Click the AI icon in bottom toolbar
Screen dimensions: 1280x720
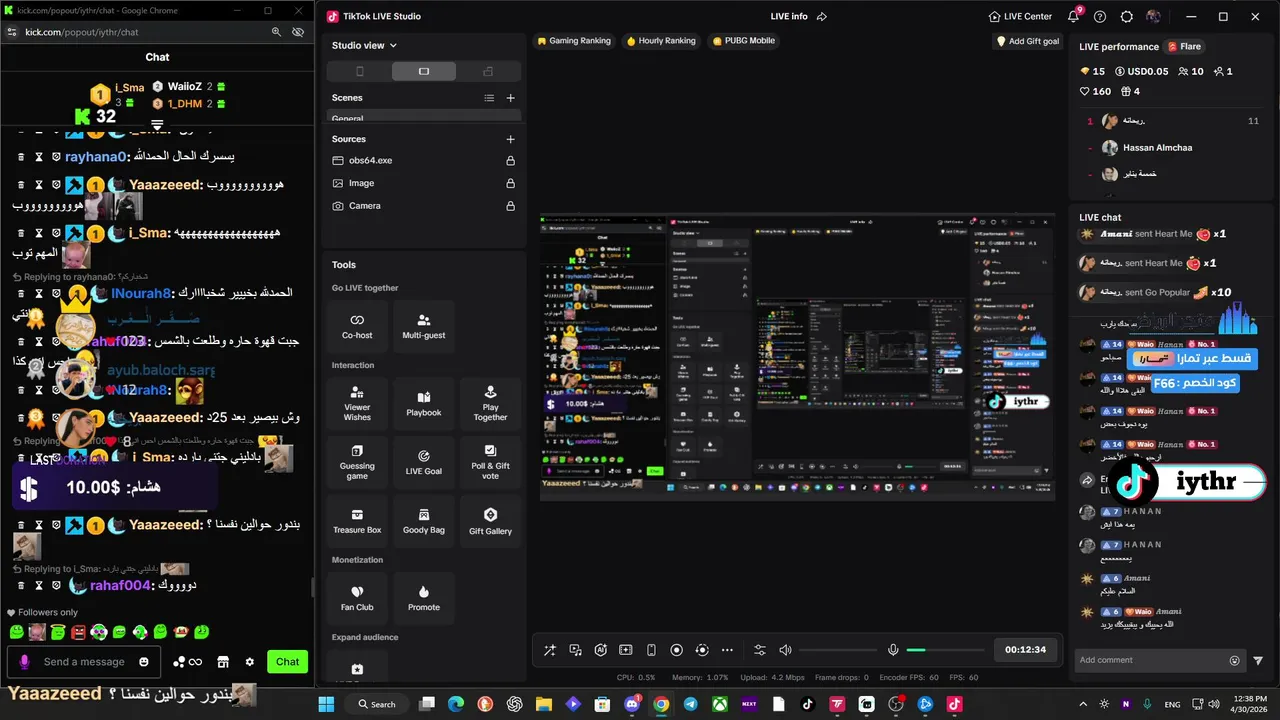(601, 650)
